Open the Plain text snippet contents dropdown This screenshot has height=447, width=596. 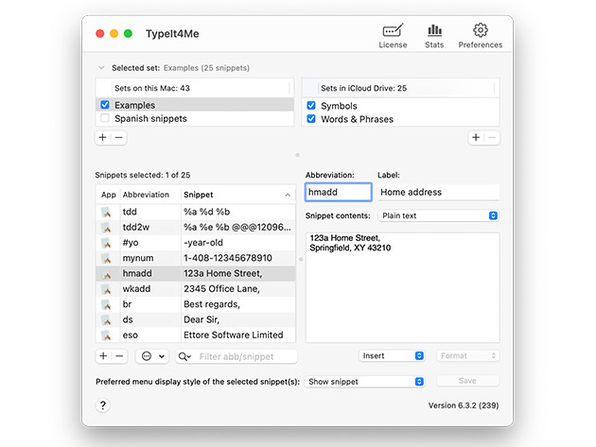click(438, 216)
